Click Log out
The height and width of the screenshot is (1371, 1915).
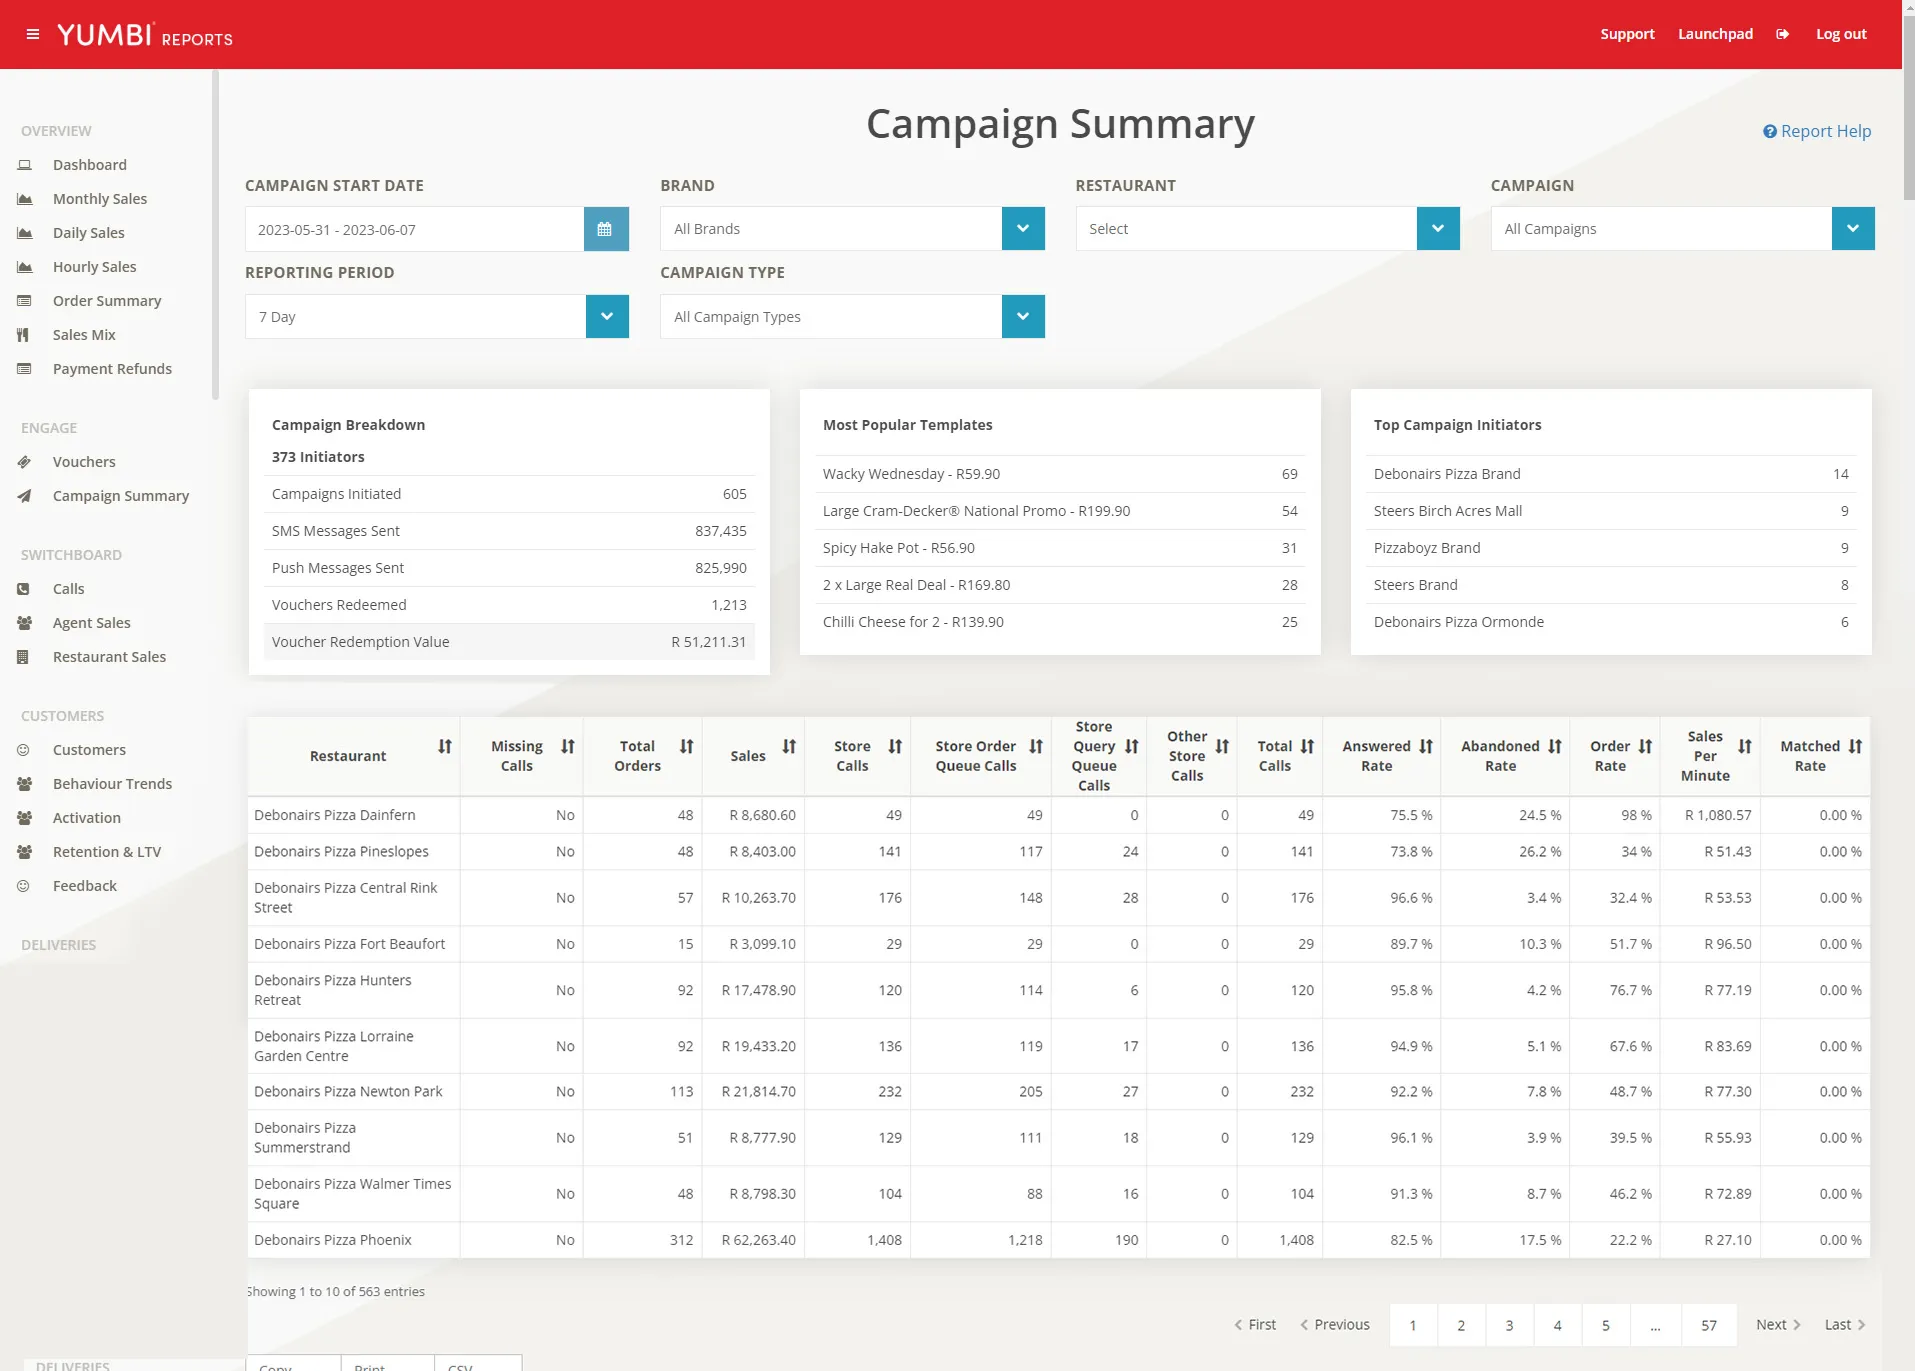click(1841, 34)
